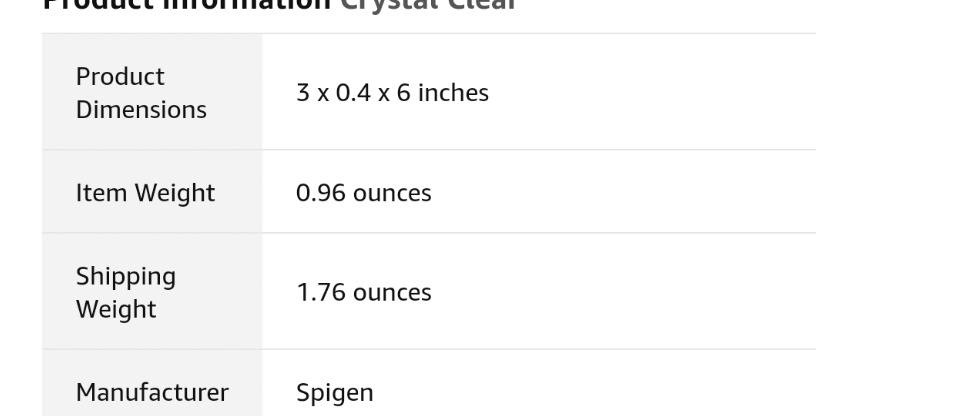Click the Crystal Clear heading text
The width and height of the screenshot is (960, 416).
click(428, 4)
